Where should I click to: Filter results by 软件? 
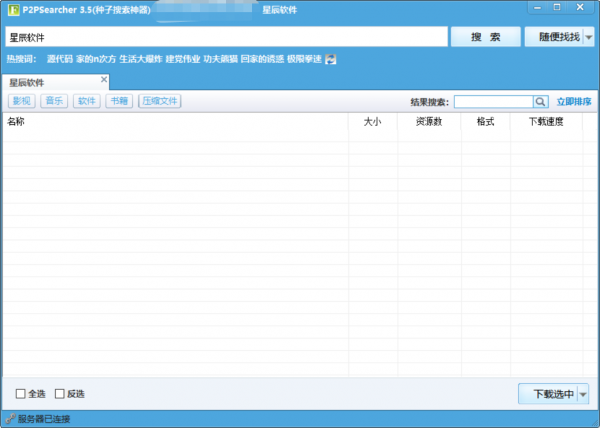click(x=86, y=101)
